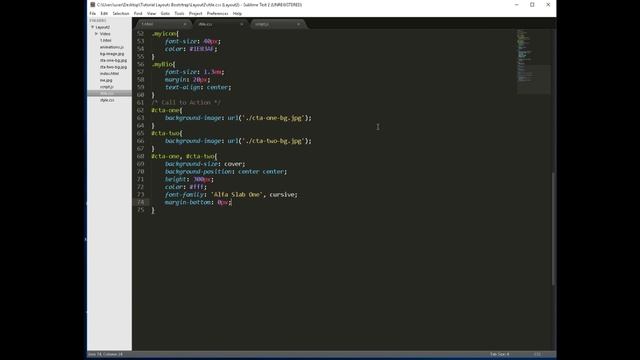
Task: Collapse the Layout2 folder in sidebar
Action: click(x=93, y=27)
